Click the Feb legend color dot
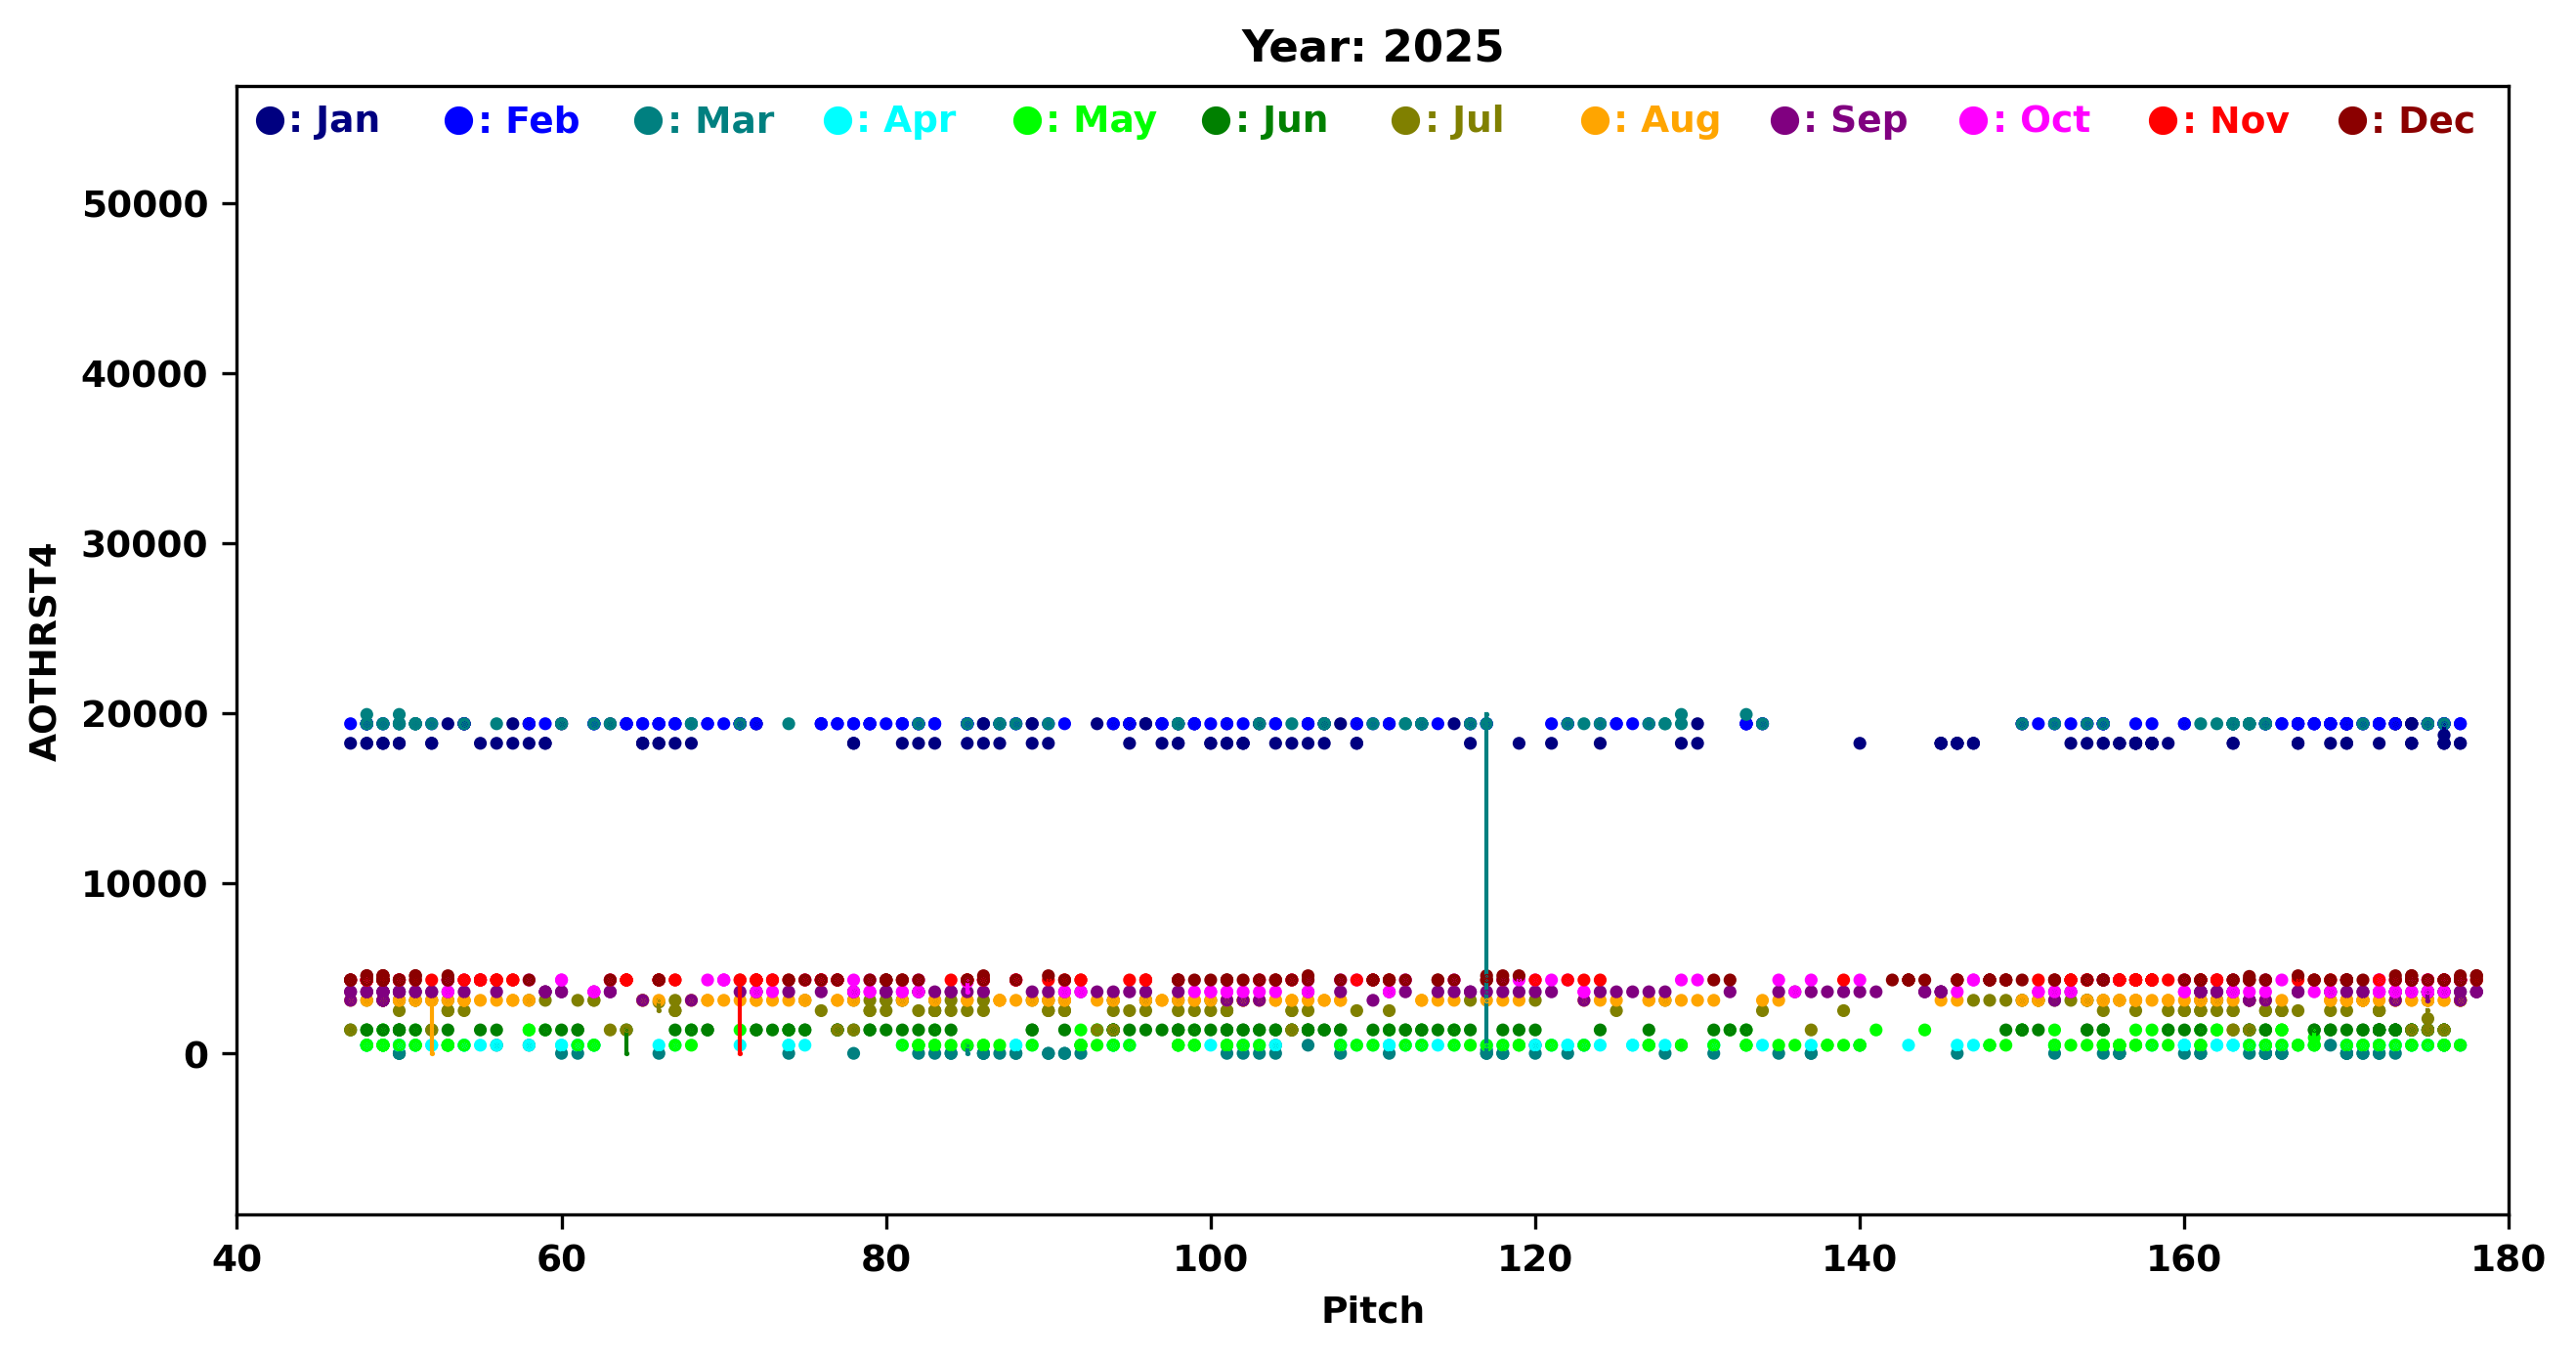The height and width of the screenshot is (1359, 2576). 458,121
